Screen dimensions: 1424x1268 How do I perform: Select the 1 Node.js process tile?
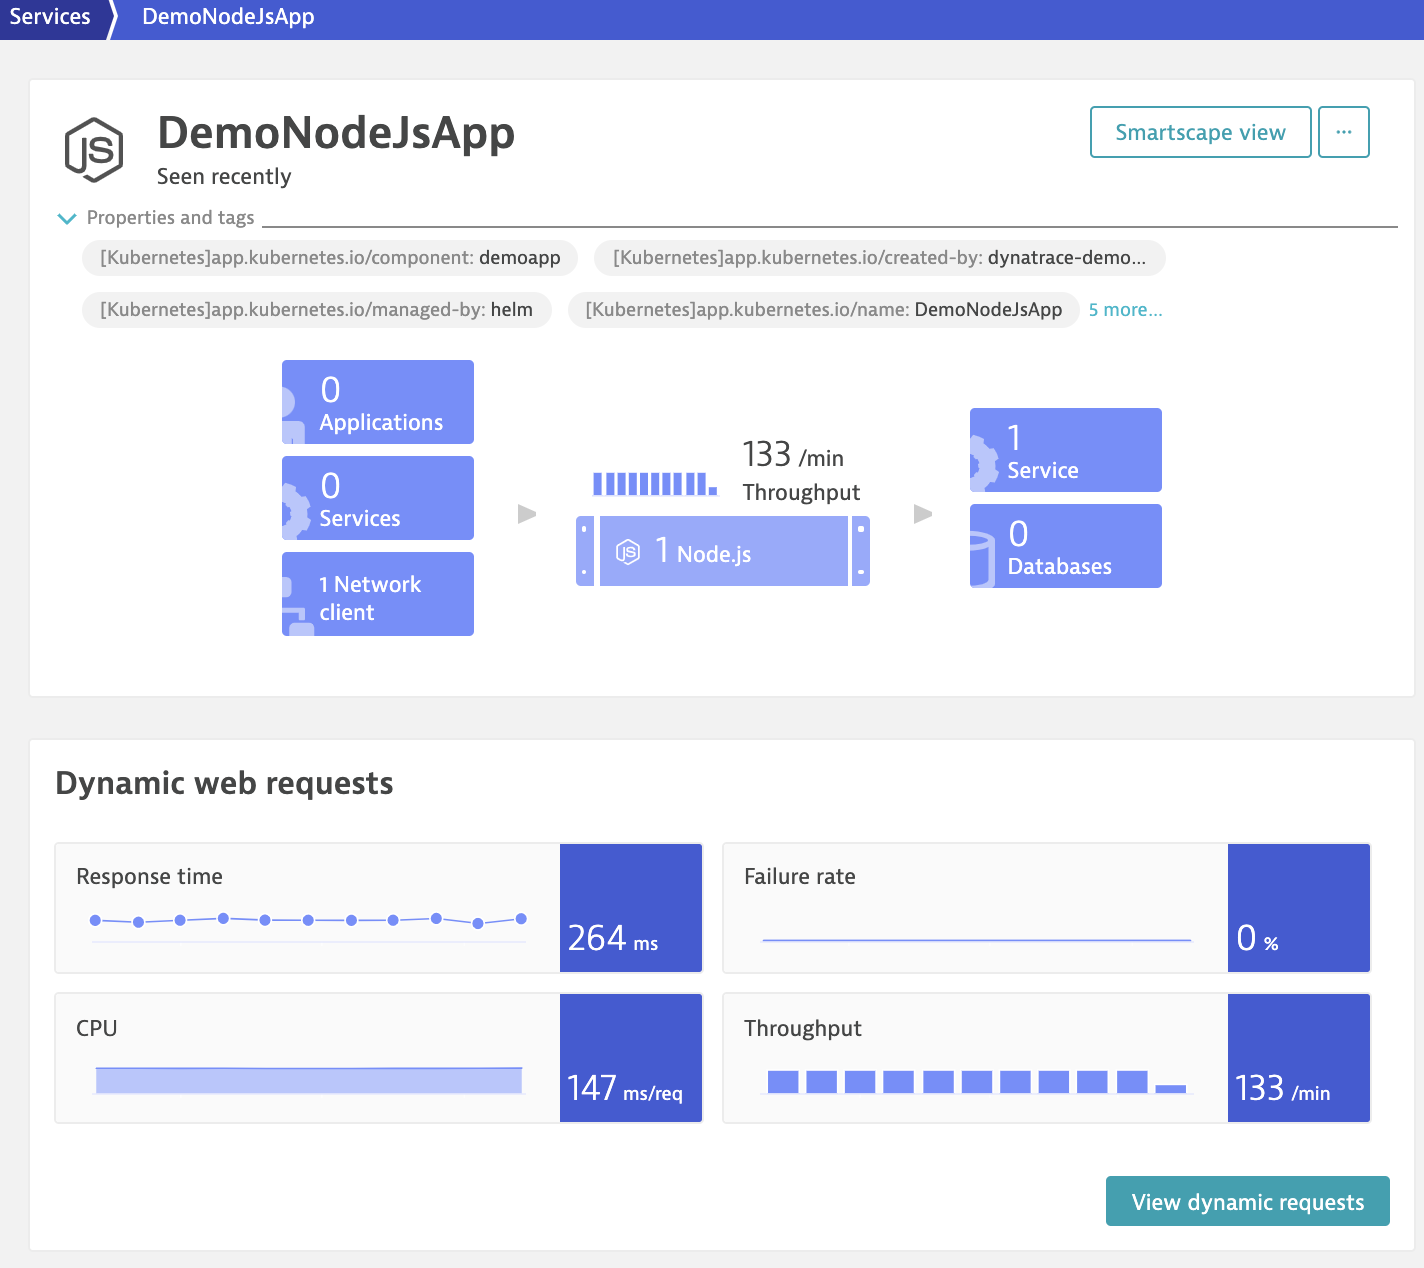[x=723, y=551]
